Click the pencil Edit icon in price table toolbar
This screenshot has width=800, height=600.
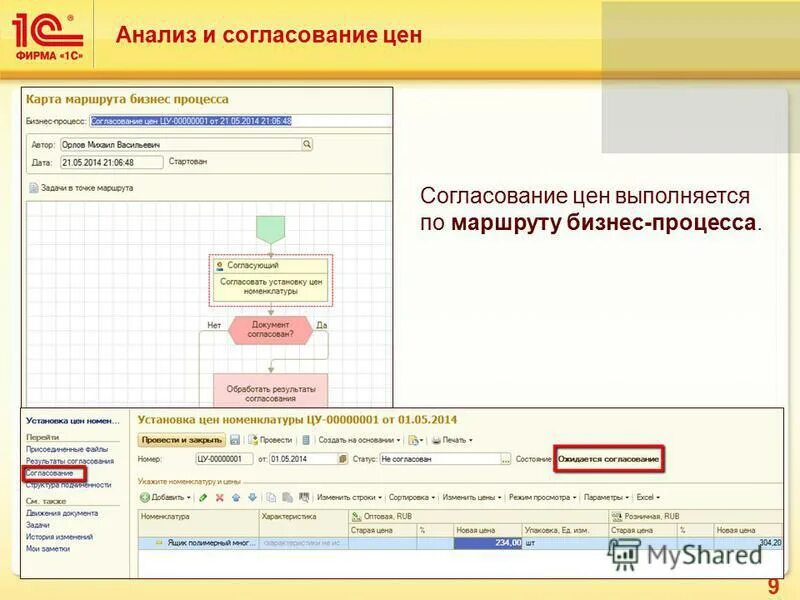point(201,496)
